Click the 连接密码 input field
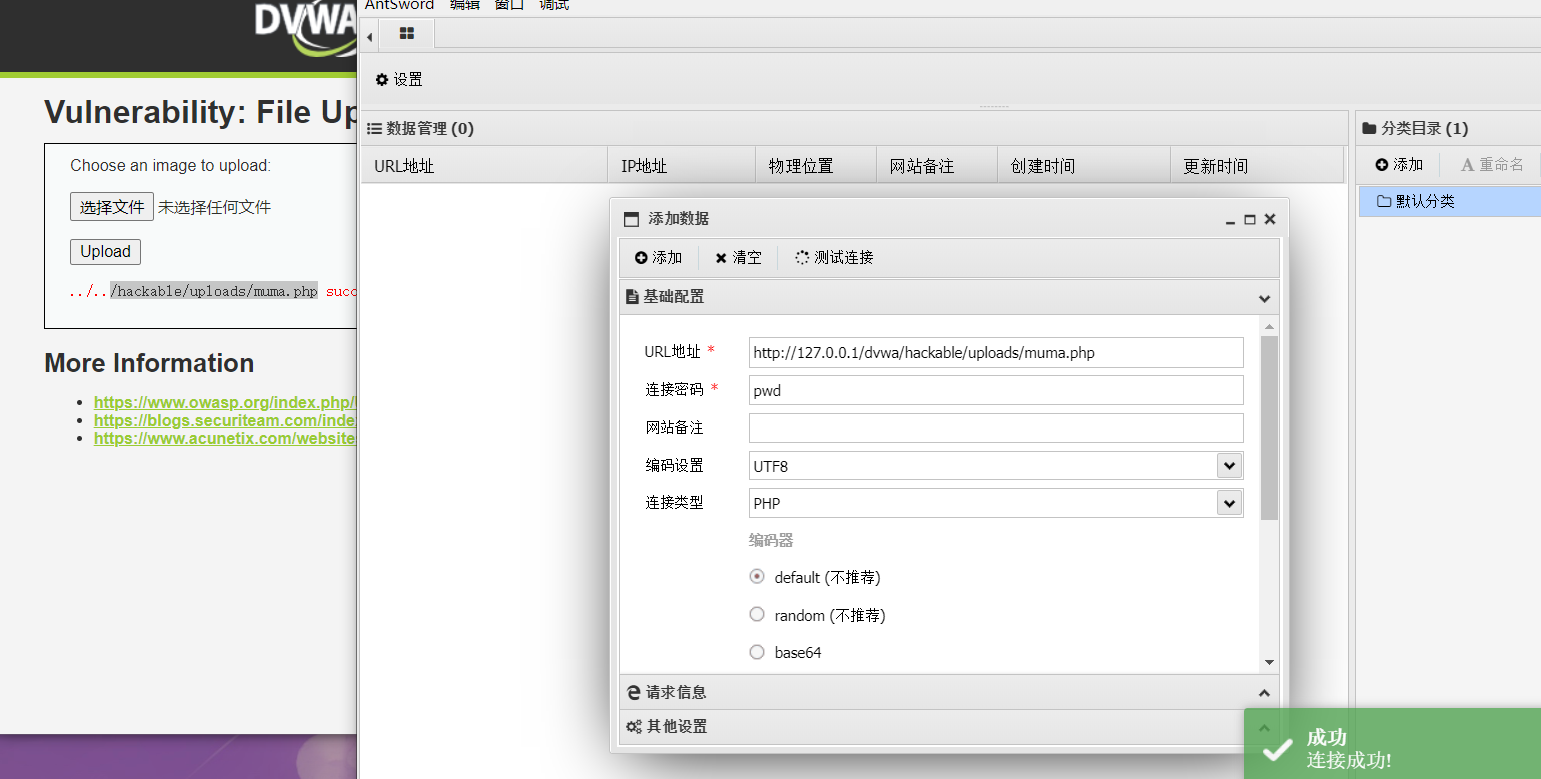Screen dimensions: 1541x779 [x=996, y=390]
